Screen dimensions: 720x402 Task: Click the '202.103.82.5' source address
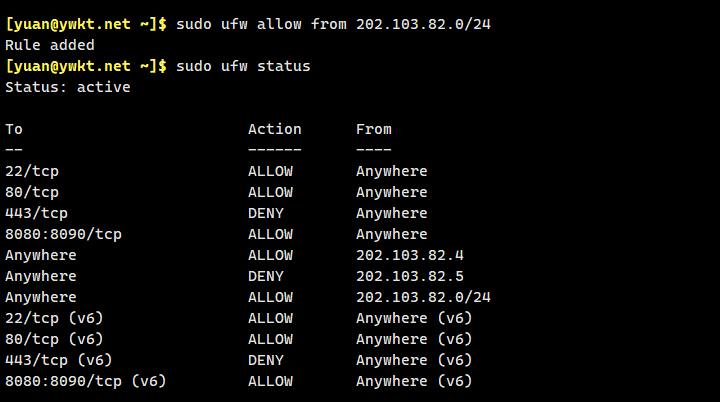tap(410, 276)
